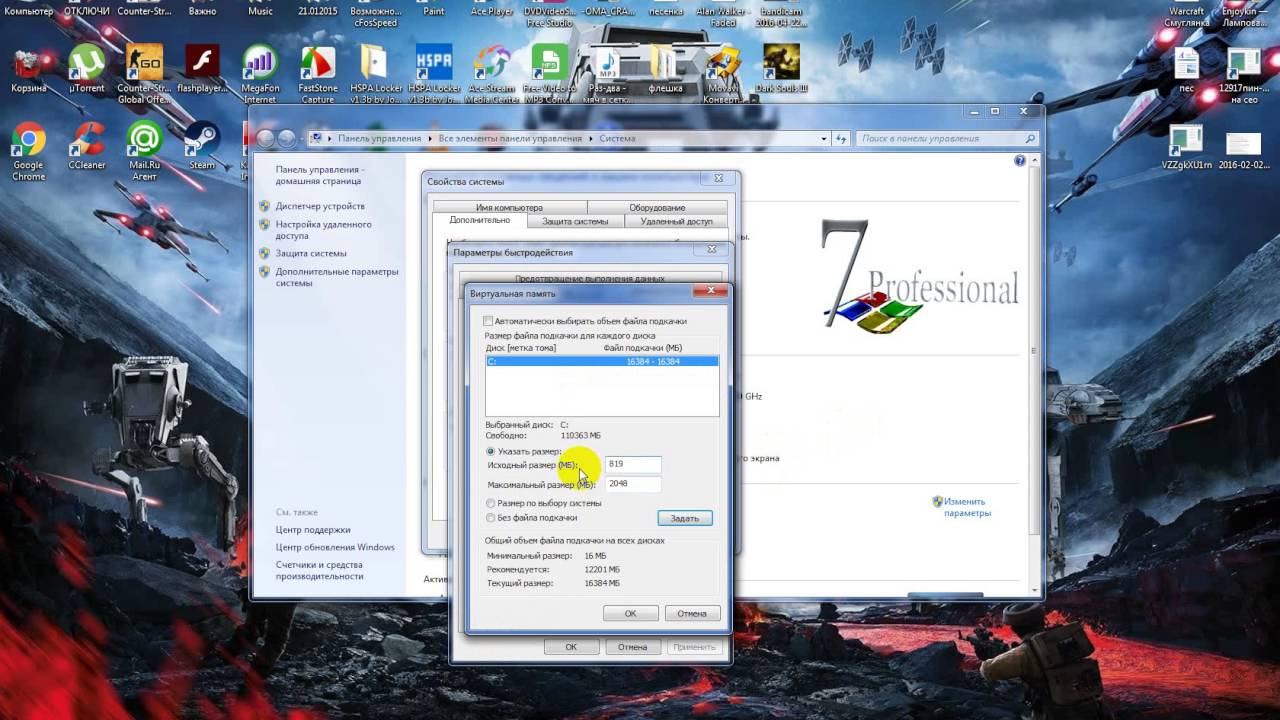Click the blue help icon in Control Panel window
Viewport: 1280px width, 720px height.
[x=1020, y=160]
